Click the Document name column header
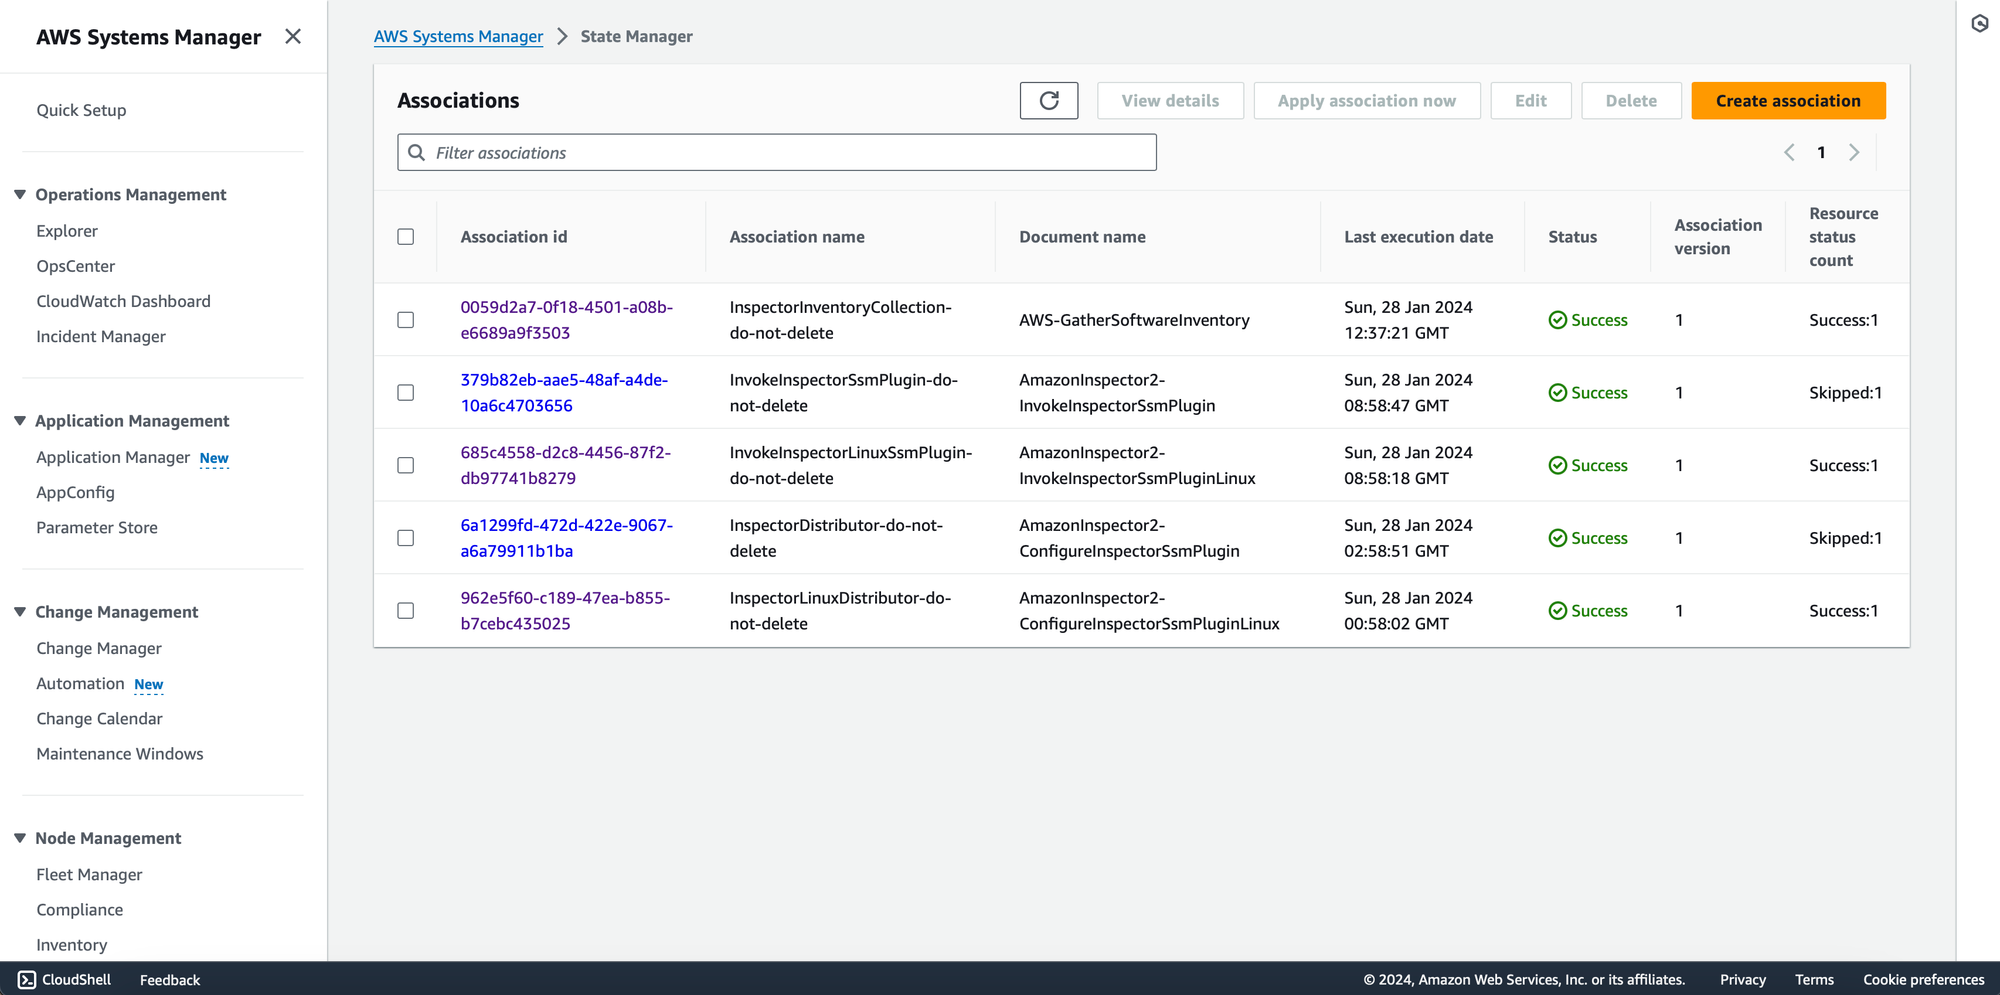Screen dimensions: 2000x995 pyautogui.click(x=1082, y=237)
